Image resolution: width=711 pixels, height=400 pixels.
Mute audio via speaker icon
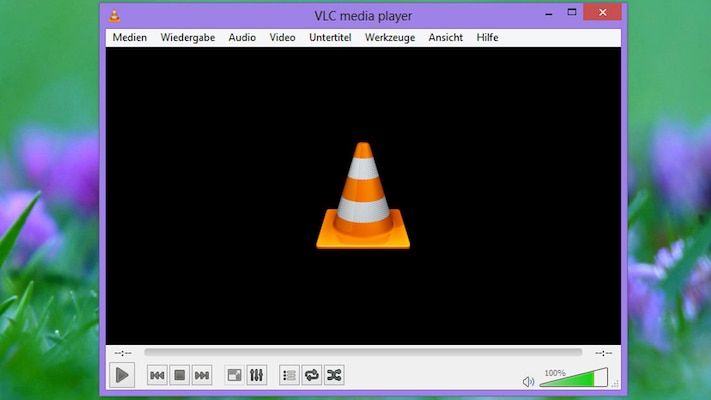tap(528, 381)
